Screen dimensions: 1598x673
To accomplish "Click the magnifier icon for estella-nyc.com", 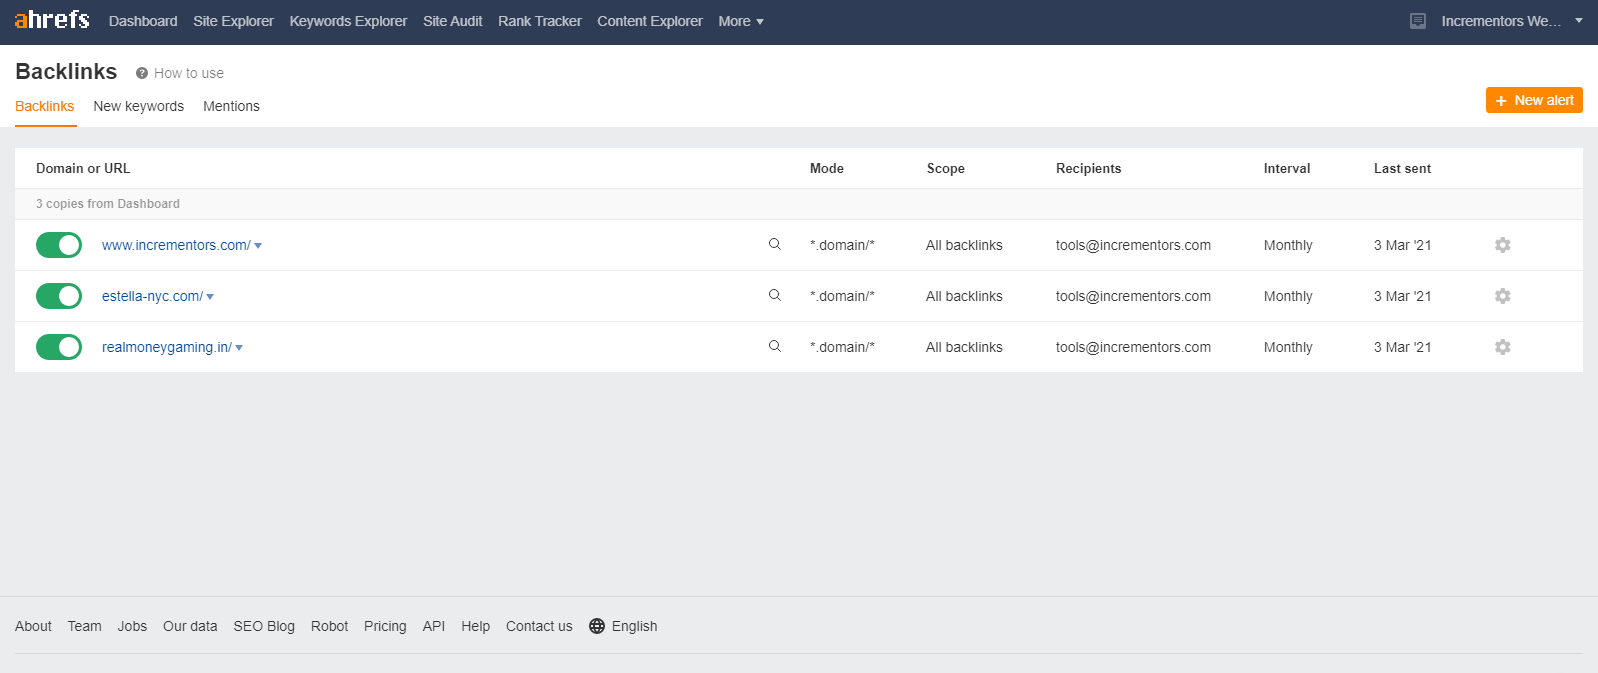I will pyautogui.click(x=774, y=295).
